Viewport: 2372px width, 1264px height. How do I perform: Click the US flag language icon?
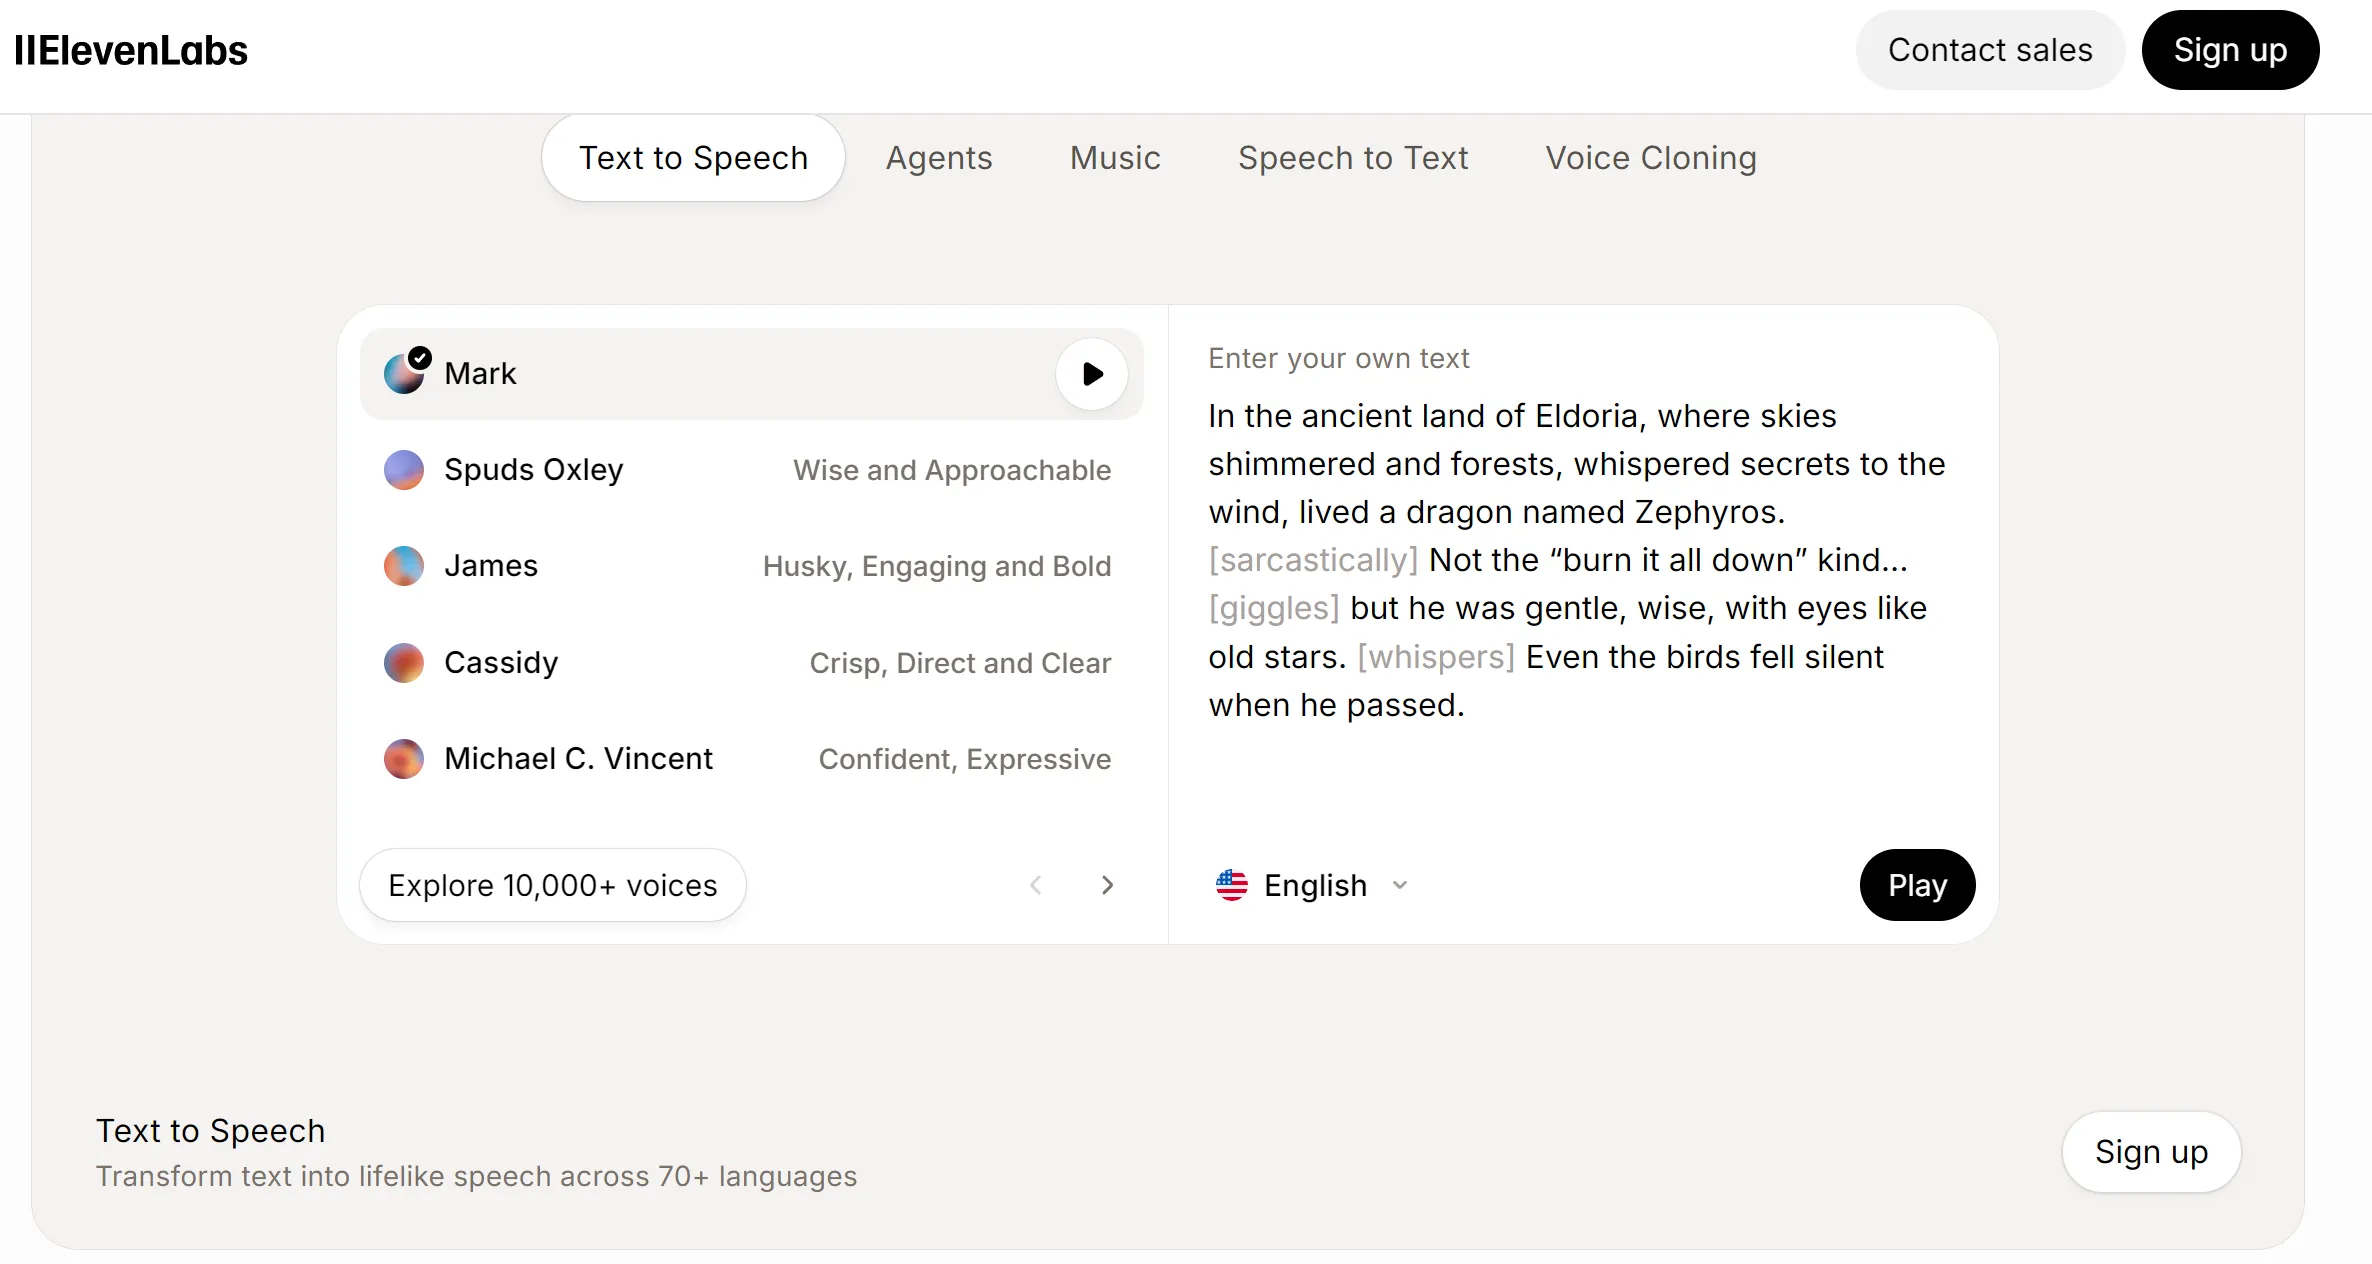[x=1233, y=885]
